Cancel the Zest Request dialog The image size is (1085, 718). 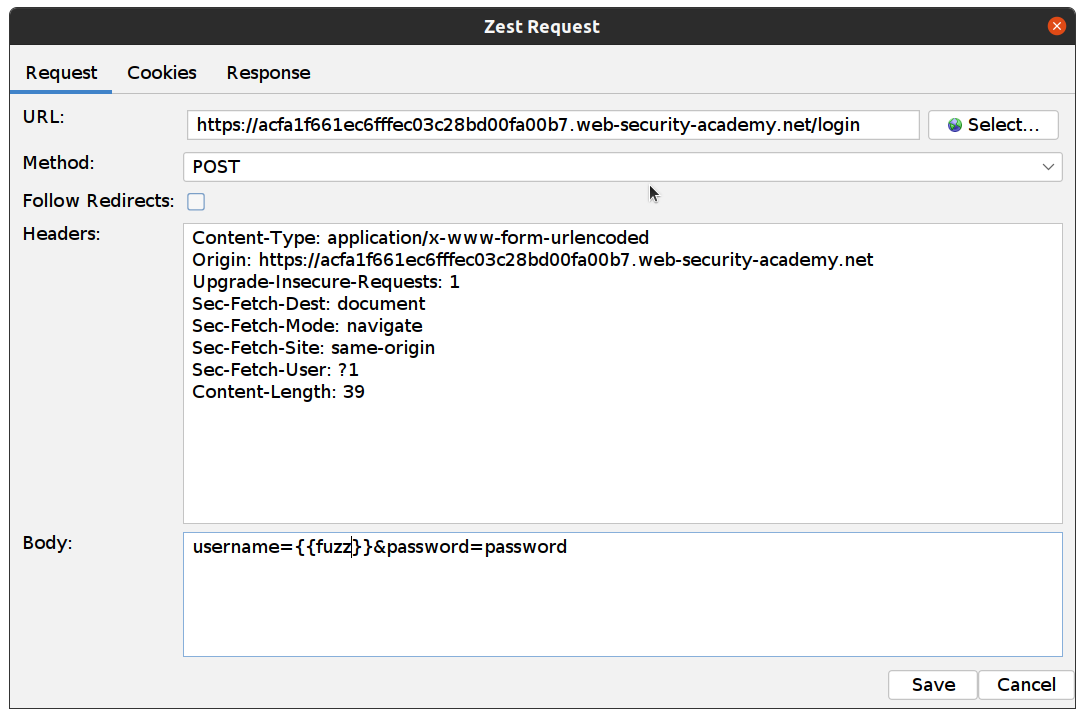pyautogui.click(x=1026, y=685)
